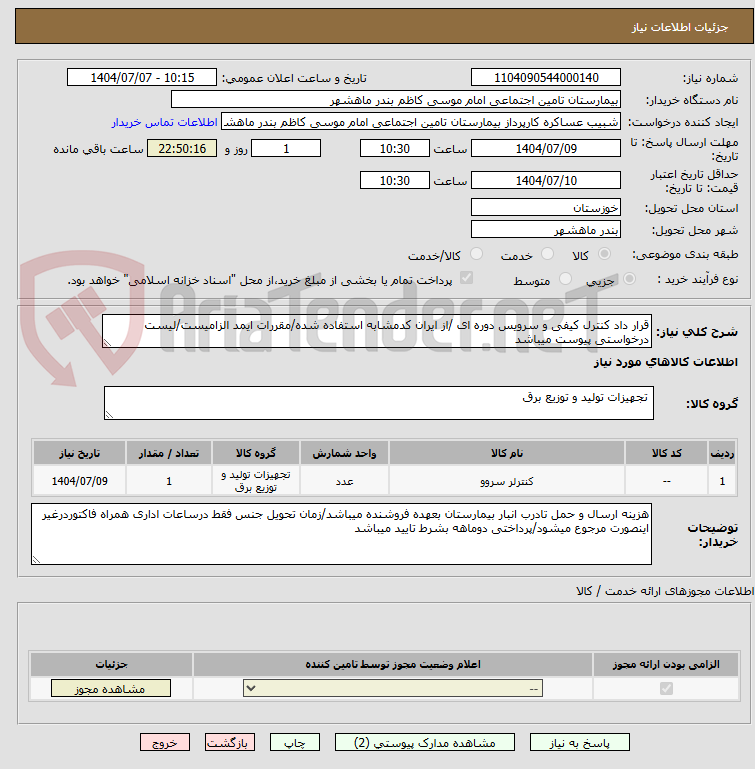
Task: Click the price validity date 1404/07/10 field
Action: (546, 180)
